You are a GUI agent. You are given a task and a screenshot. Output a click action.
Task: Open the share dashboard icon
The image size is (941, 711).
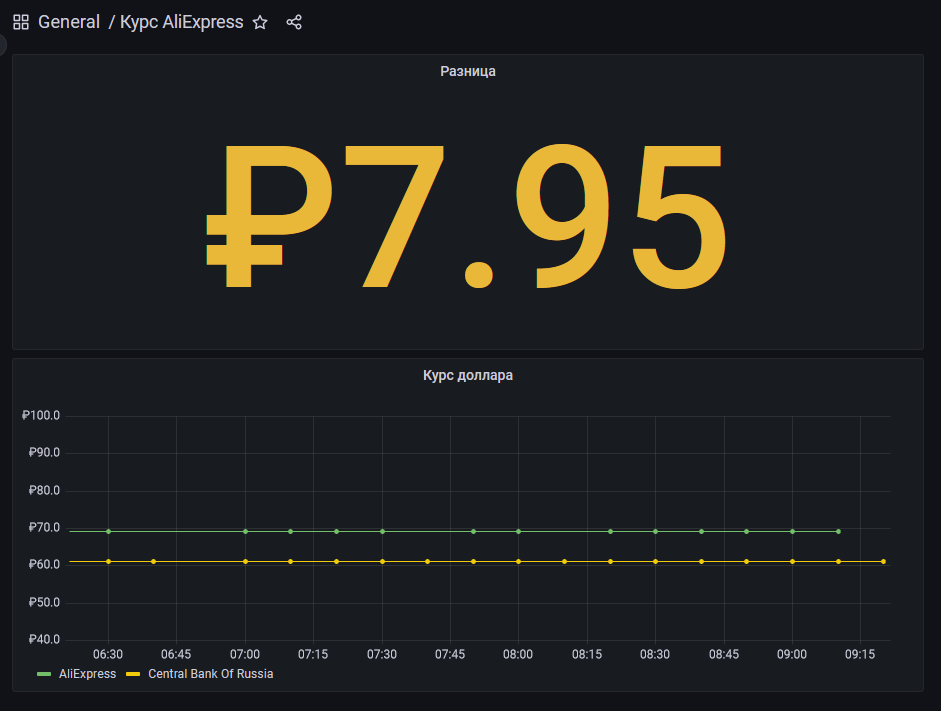pos(294,22)
